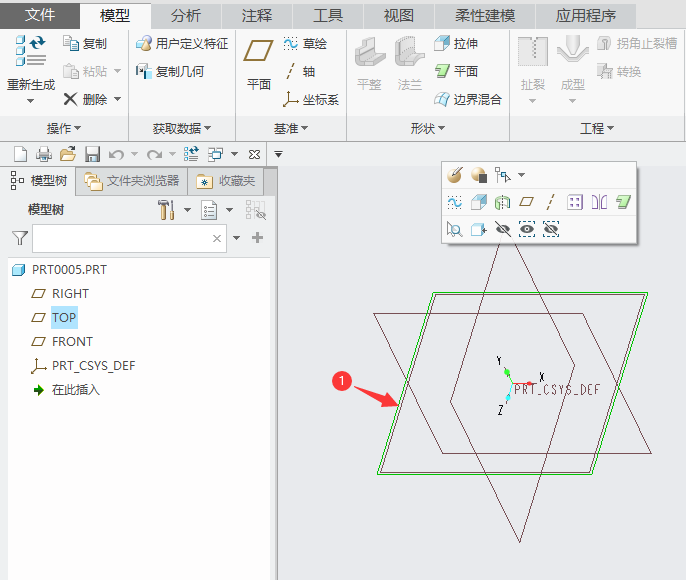The image size is (686, 580).
Task: Click the plus button beside the tree filter
Action: [x=257, y=238]
